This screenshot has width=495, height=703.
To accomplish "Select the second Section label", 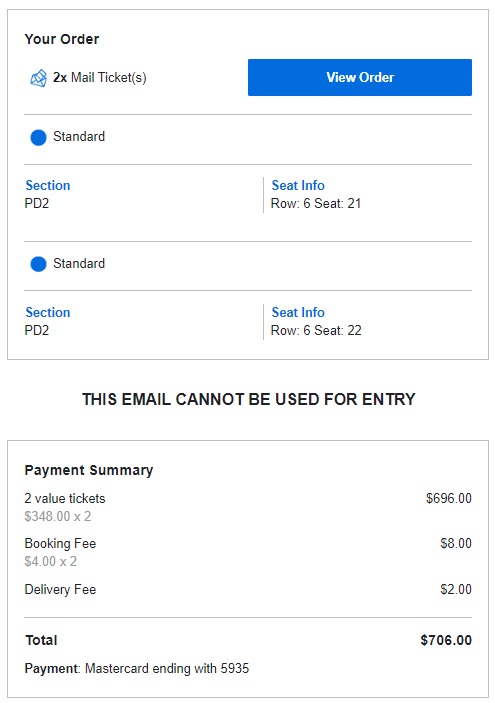I will [x=48, y=312].
